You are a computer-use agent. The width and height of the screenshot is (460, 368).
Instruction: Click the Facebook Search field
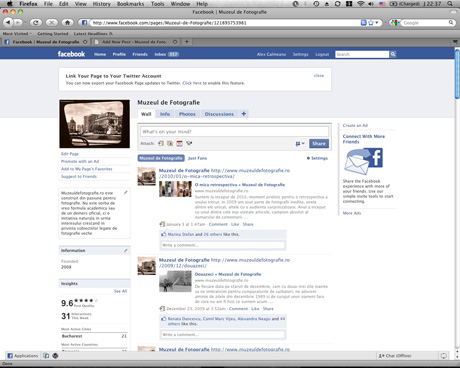click(362, 54)
